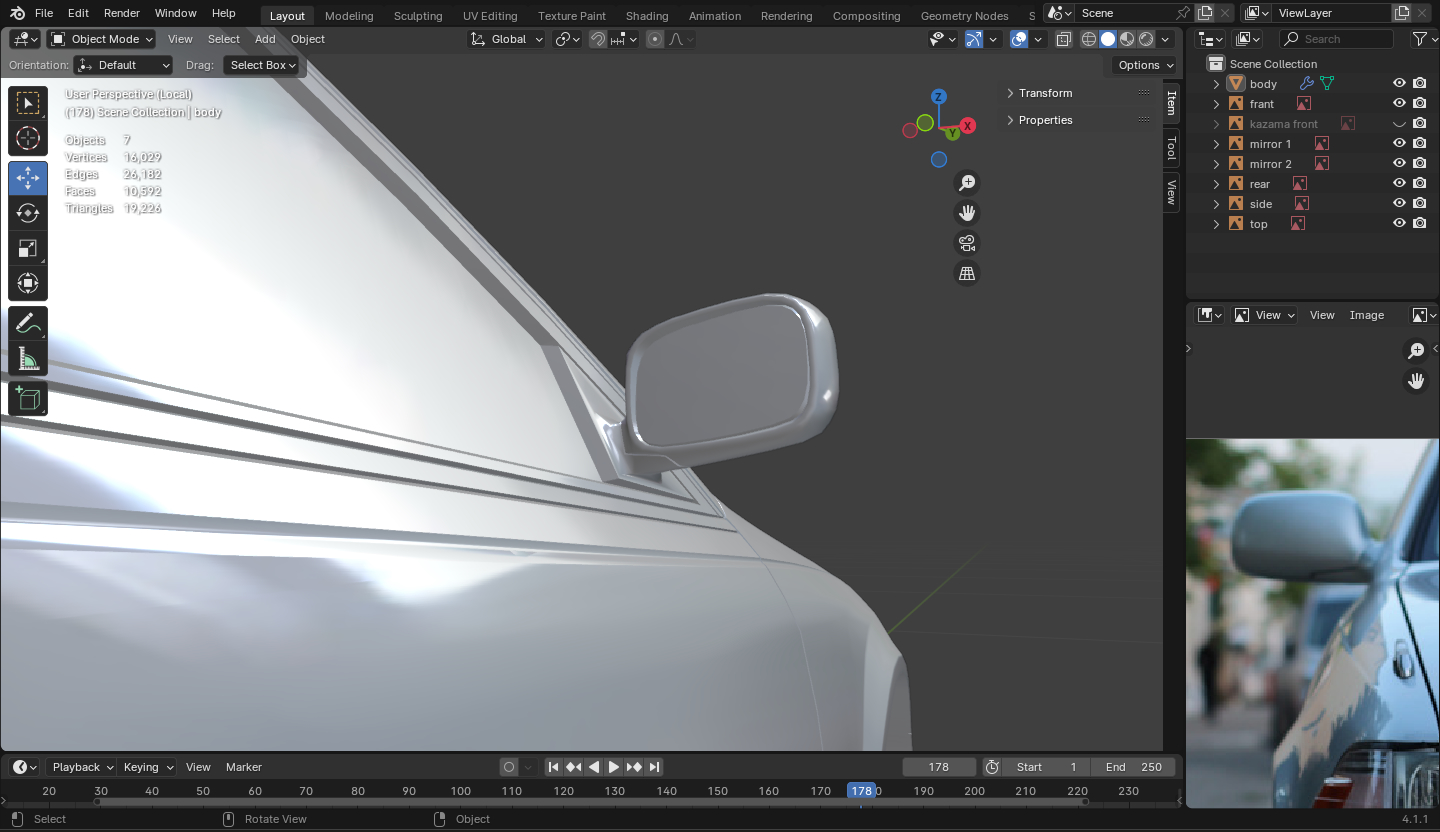Open the outliner filter funnel
This screenshot has height=832, width=1440.
tap(1419, 39)
